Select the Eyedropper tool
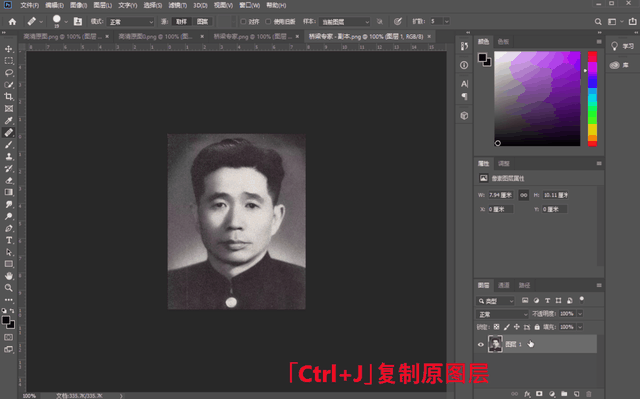 click(x=9, y=120)
